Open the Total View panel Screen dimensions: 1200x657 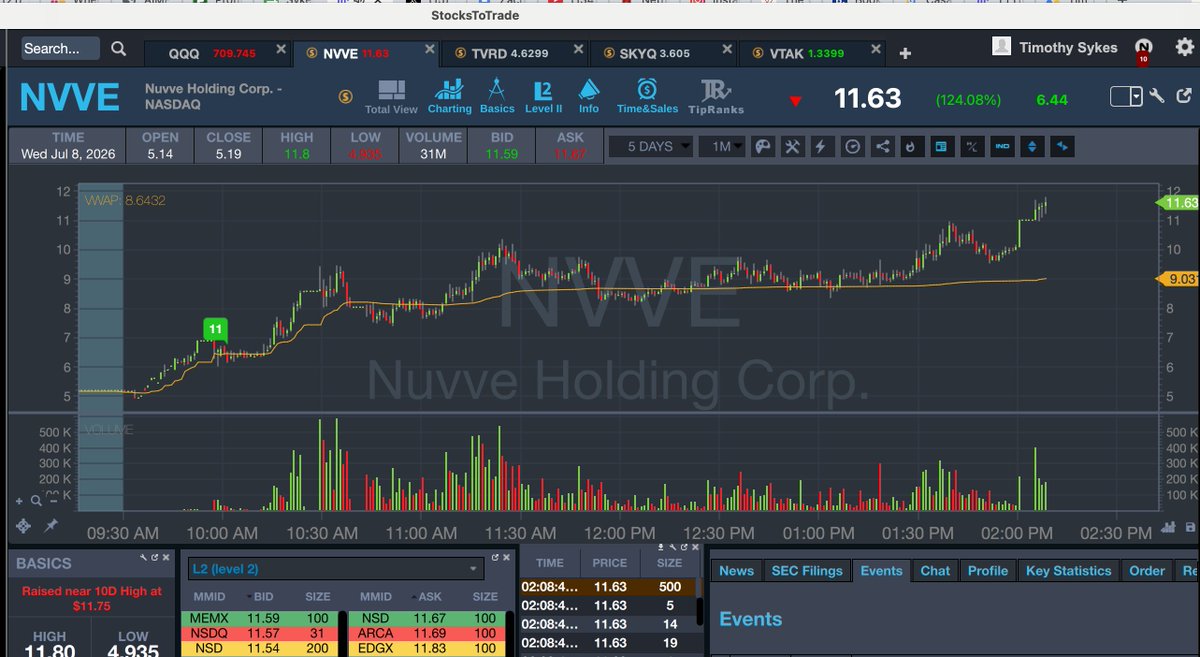click(391, 97)
